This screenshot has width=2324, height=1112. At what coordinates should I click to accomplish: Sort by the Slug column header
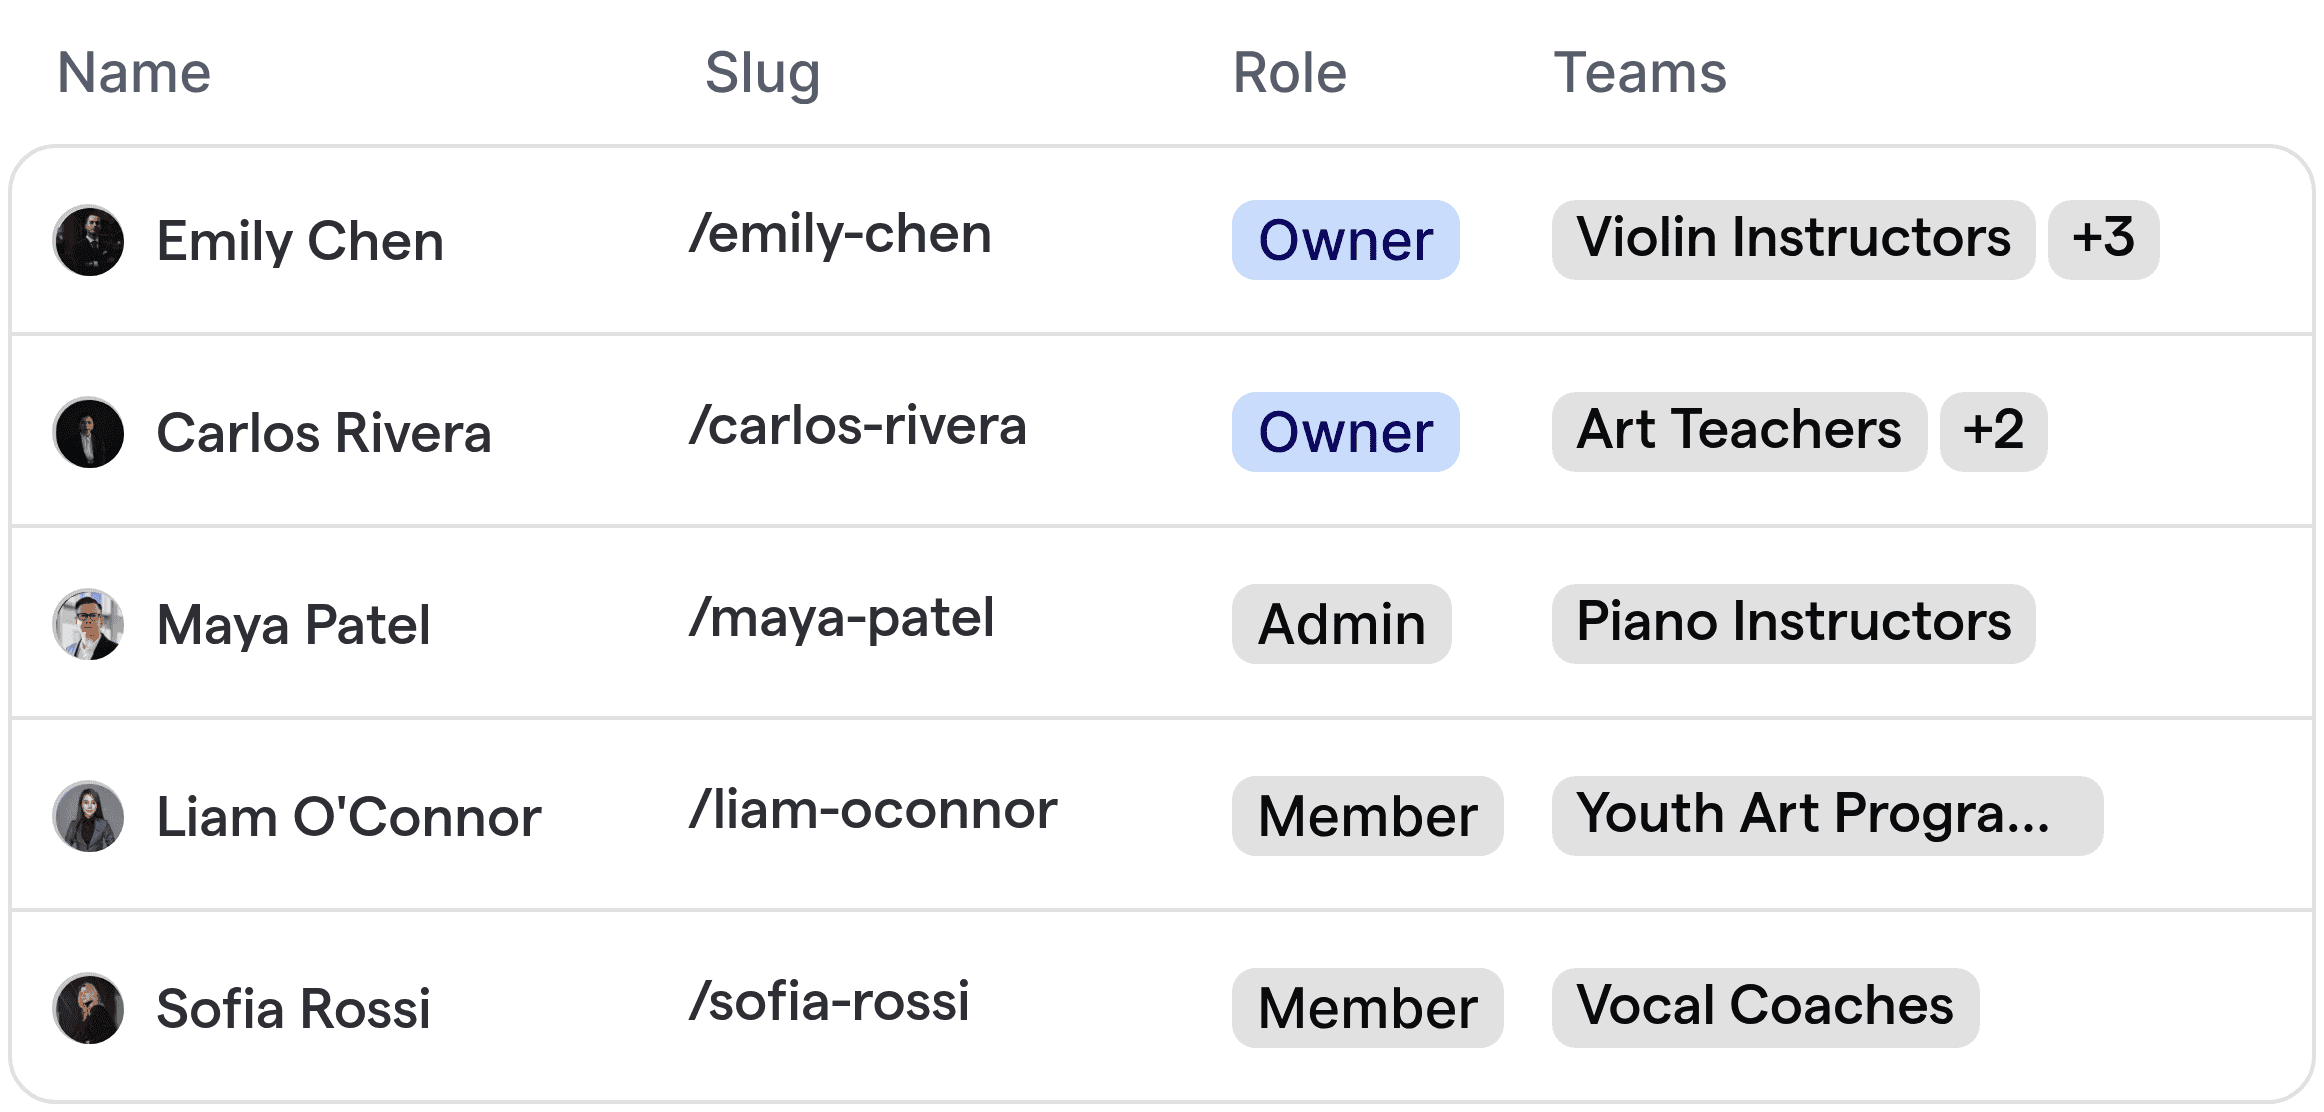762,73
